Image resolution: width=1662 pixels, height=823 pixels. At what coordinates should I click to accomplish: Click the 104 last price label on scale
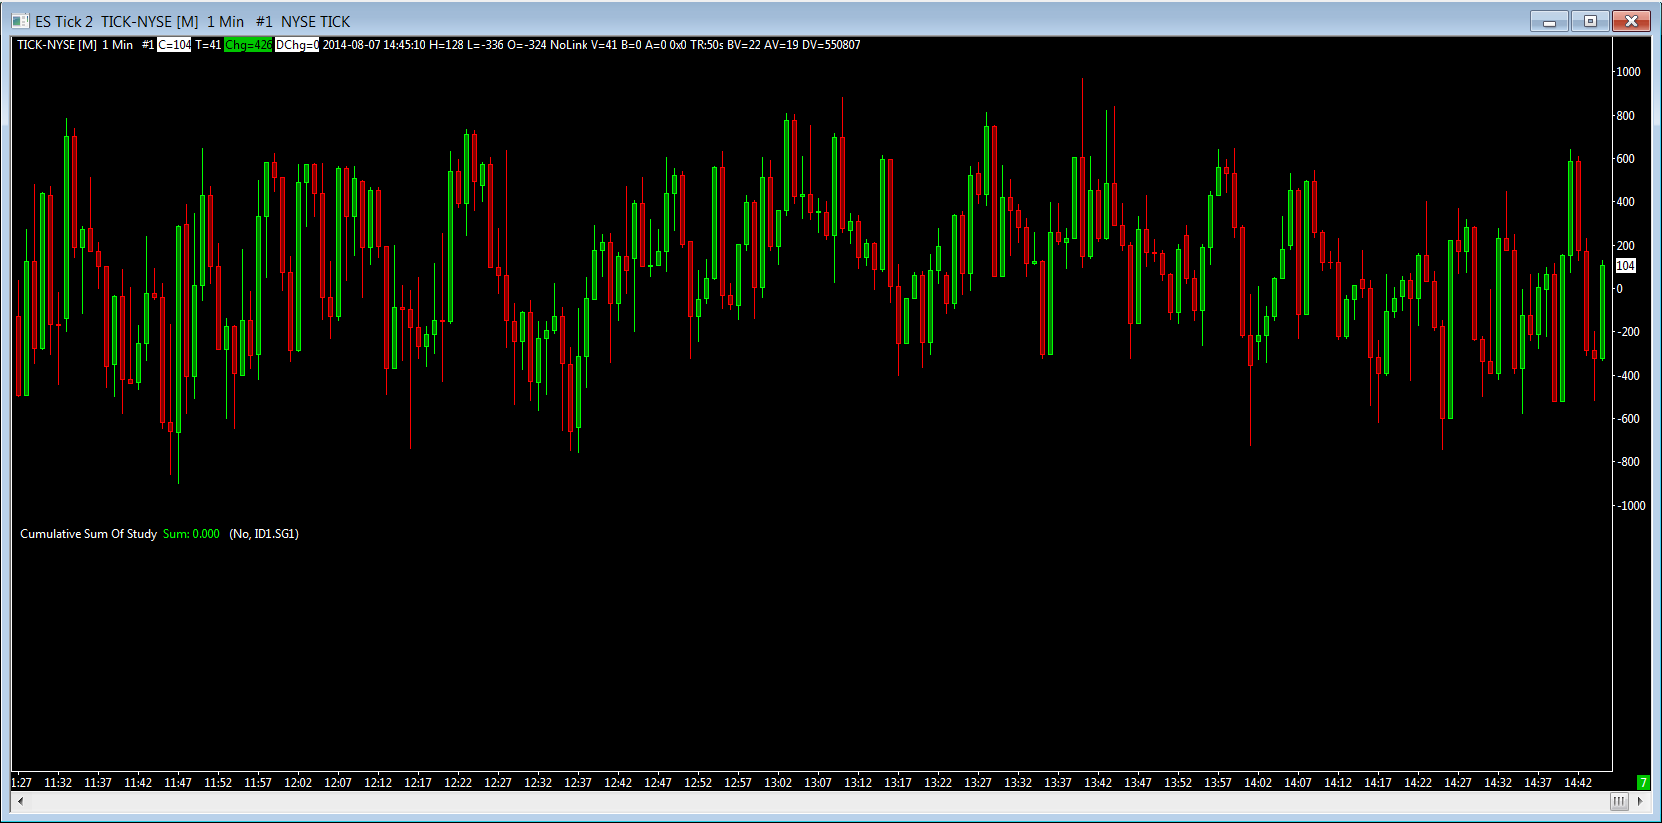[x=1626, y=266]
